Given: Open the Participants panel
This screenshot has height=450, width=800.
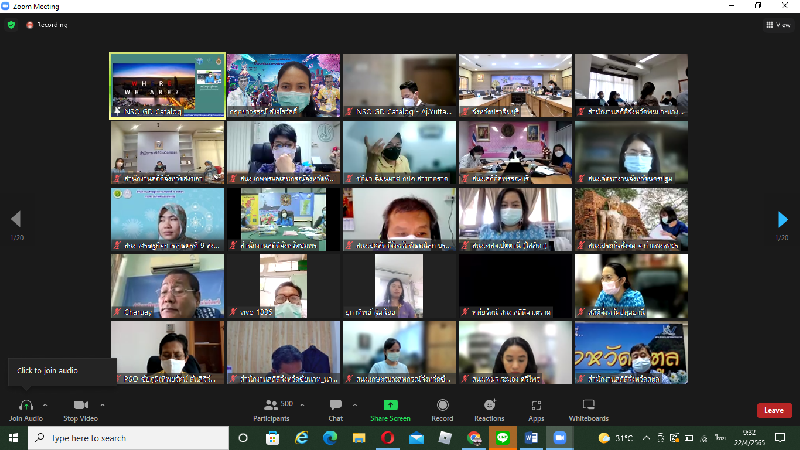Looking at the screenshot, I should (x=270, y=405).
